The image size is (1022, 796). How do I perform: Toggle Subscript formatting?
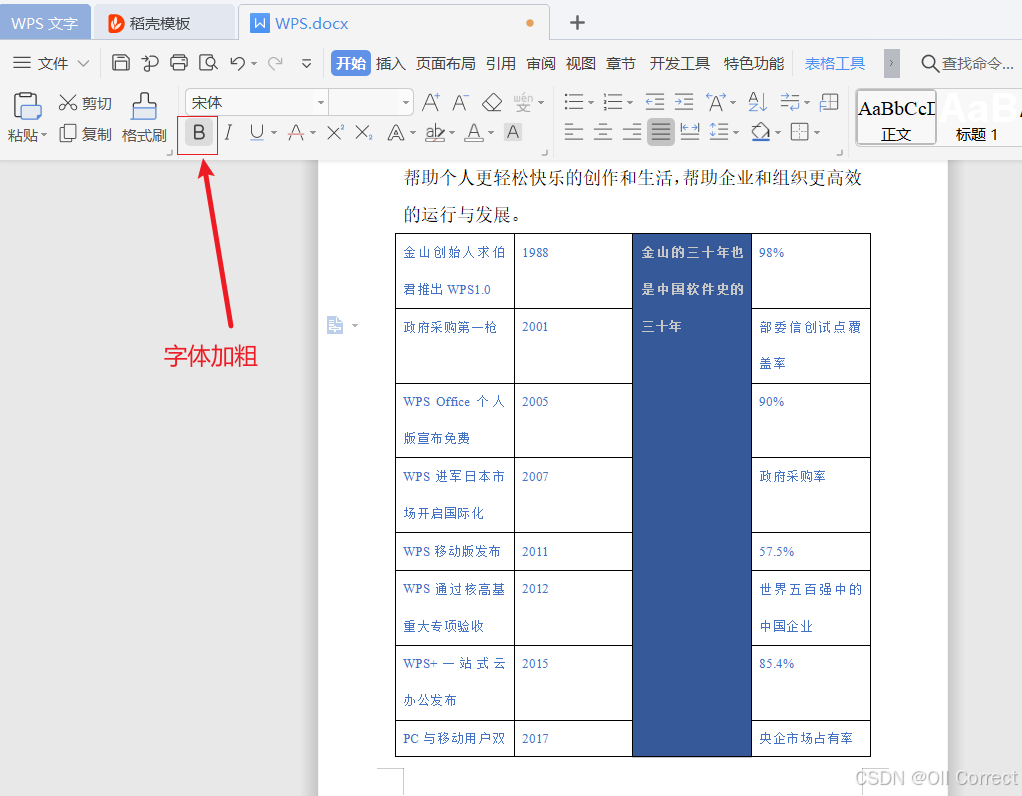pyautogui.click(x=364, y=132)
